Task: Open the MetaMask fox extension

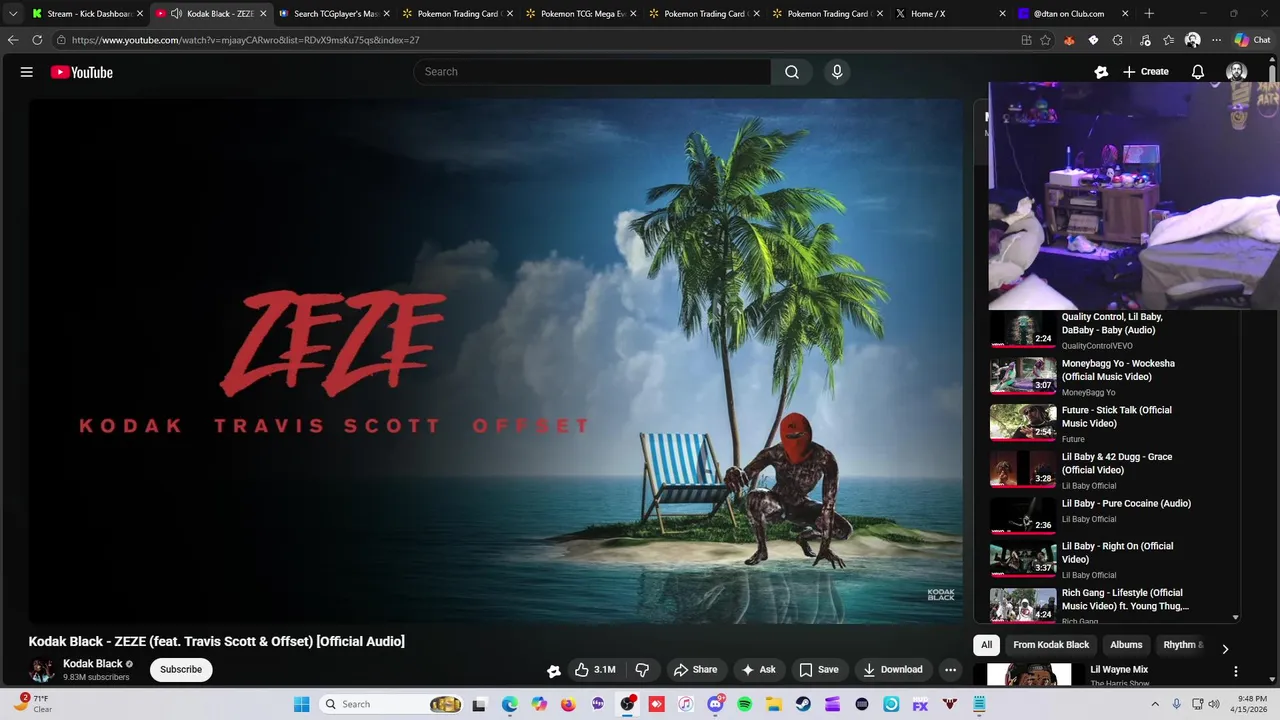Action: point(1069,40)
